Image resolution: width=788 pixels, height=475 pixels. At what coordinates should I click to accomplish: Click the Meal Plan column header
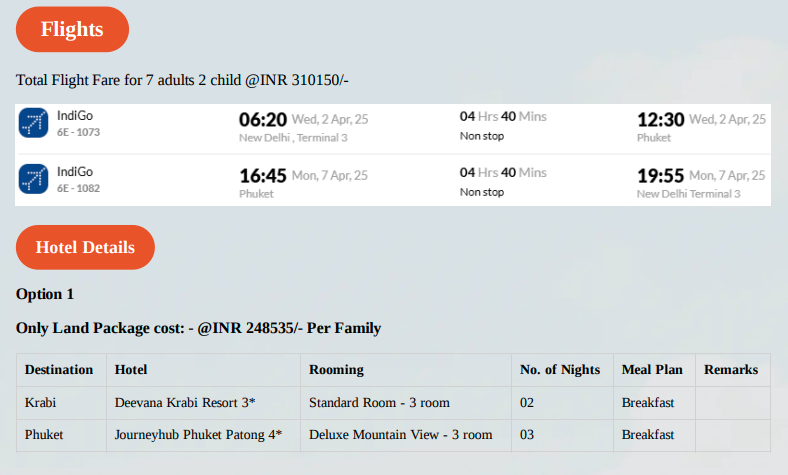click(652, 370)
